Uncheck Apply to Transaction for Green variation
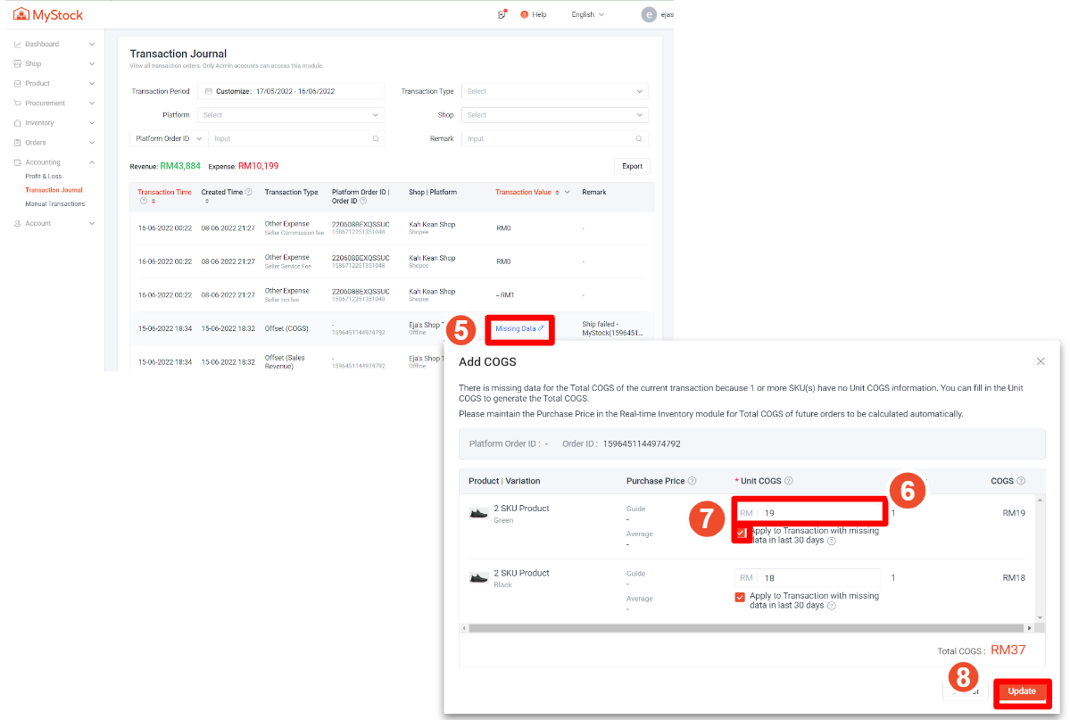This screenshot has height=720, width=1070. tap(740, 533)
